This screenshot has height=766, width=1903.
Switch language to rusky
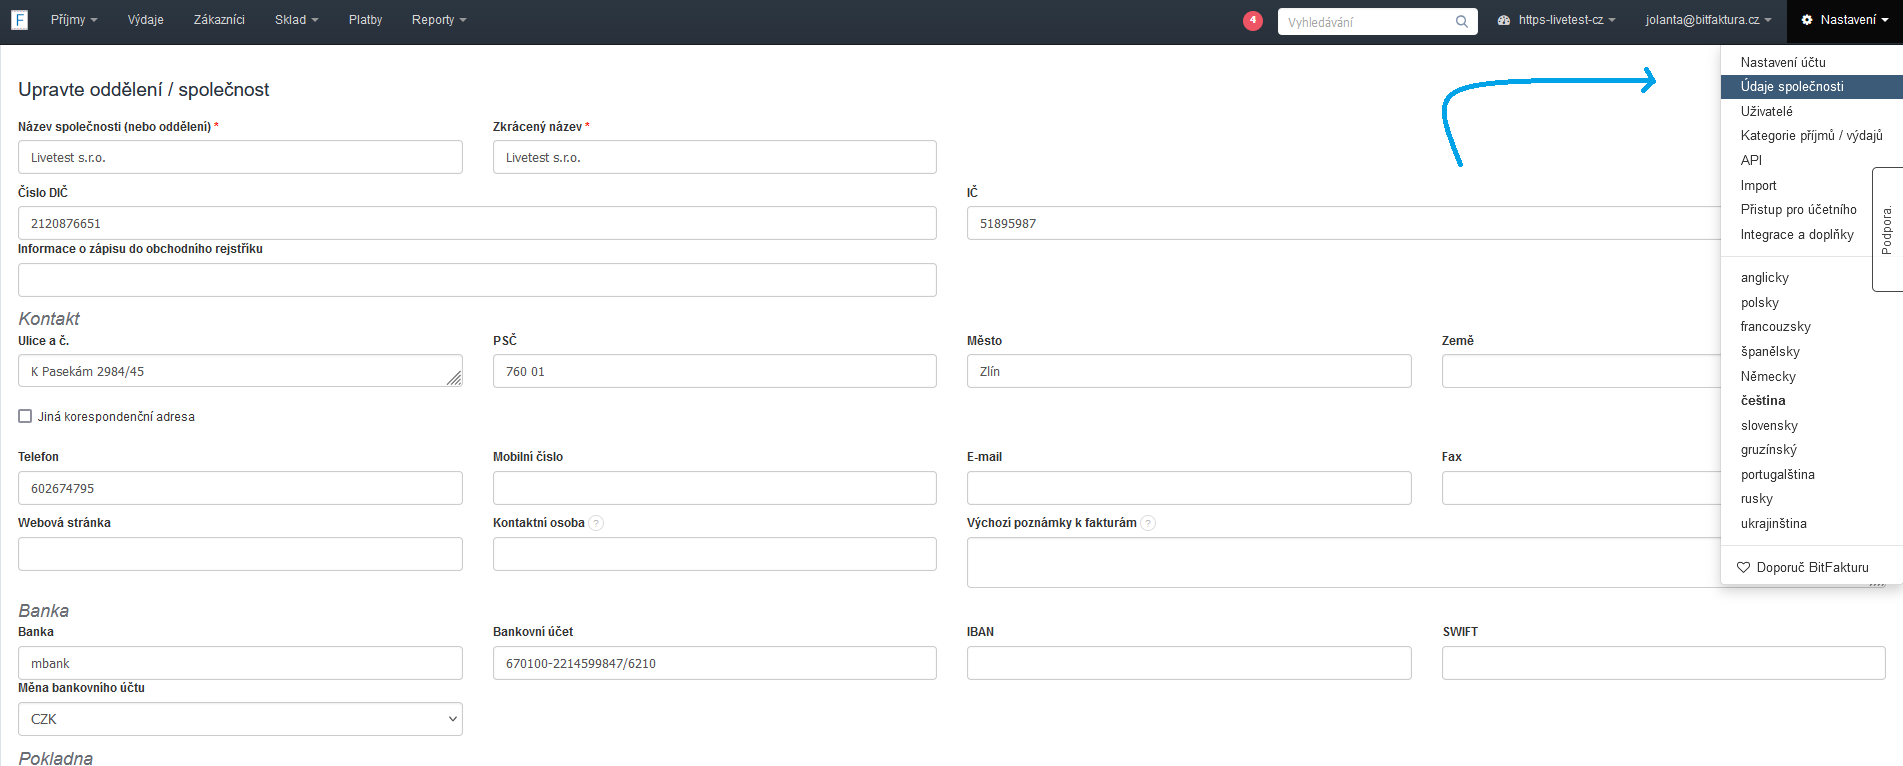(x=1756, y=499)
